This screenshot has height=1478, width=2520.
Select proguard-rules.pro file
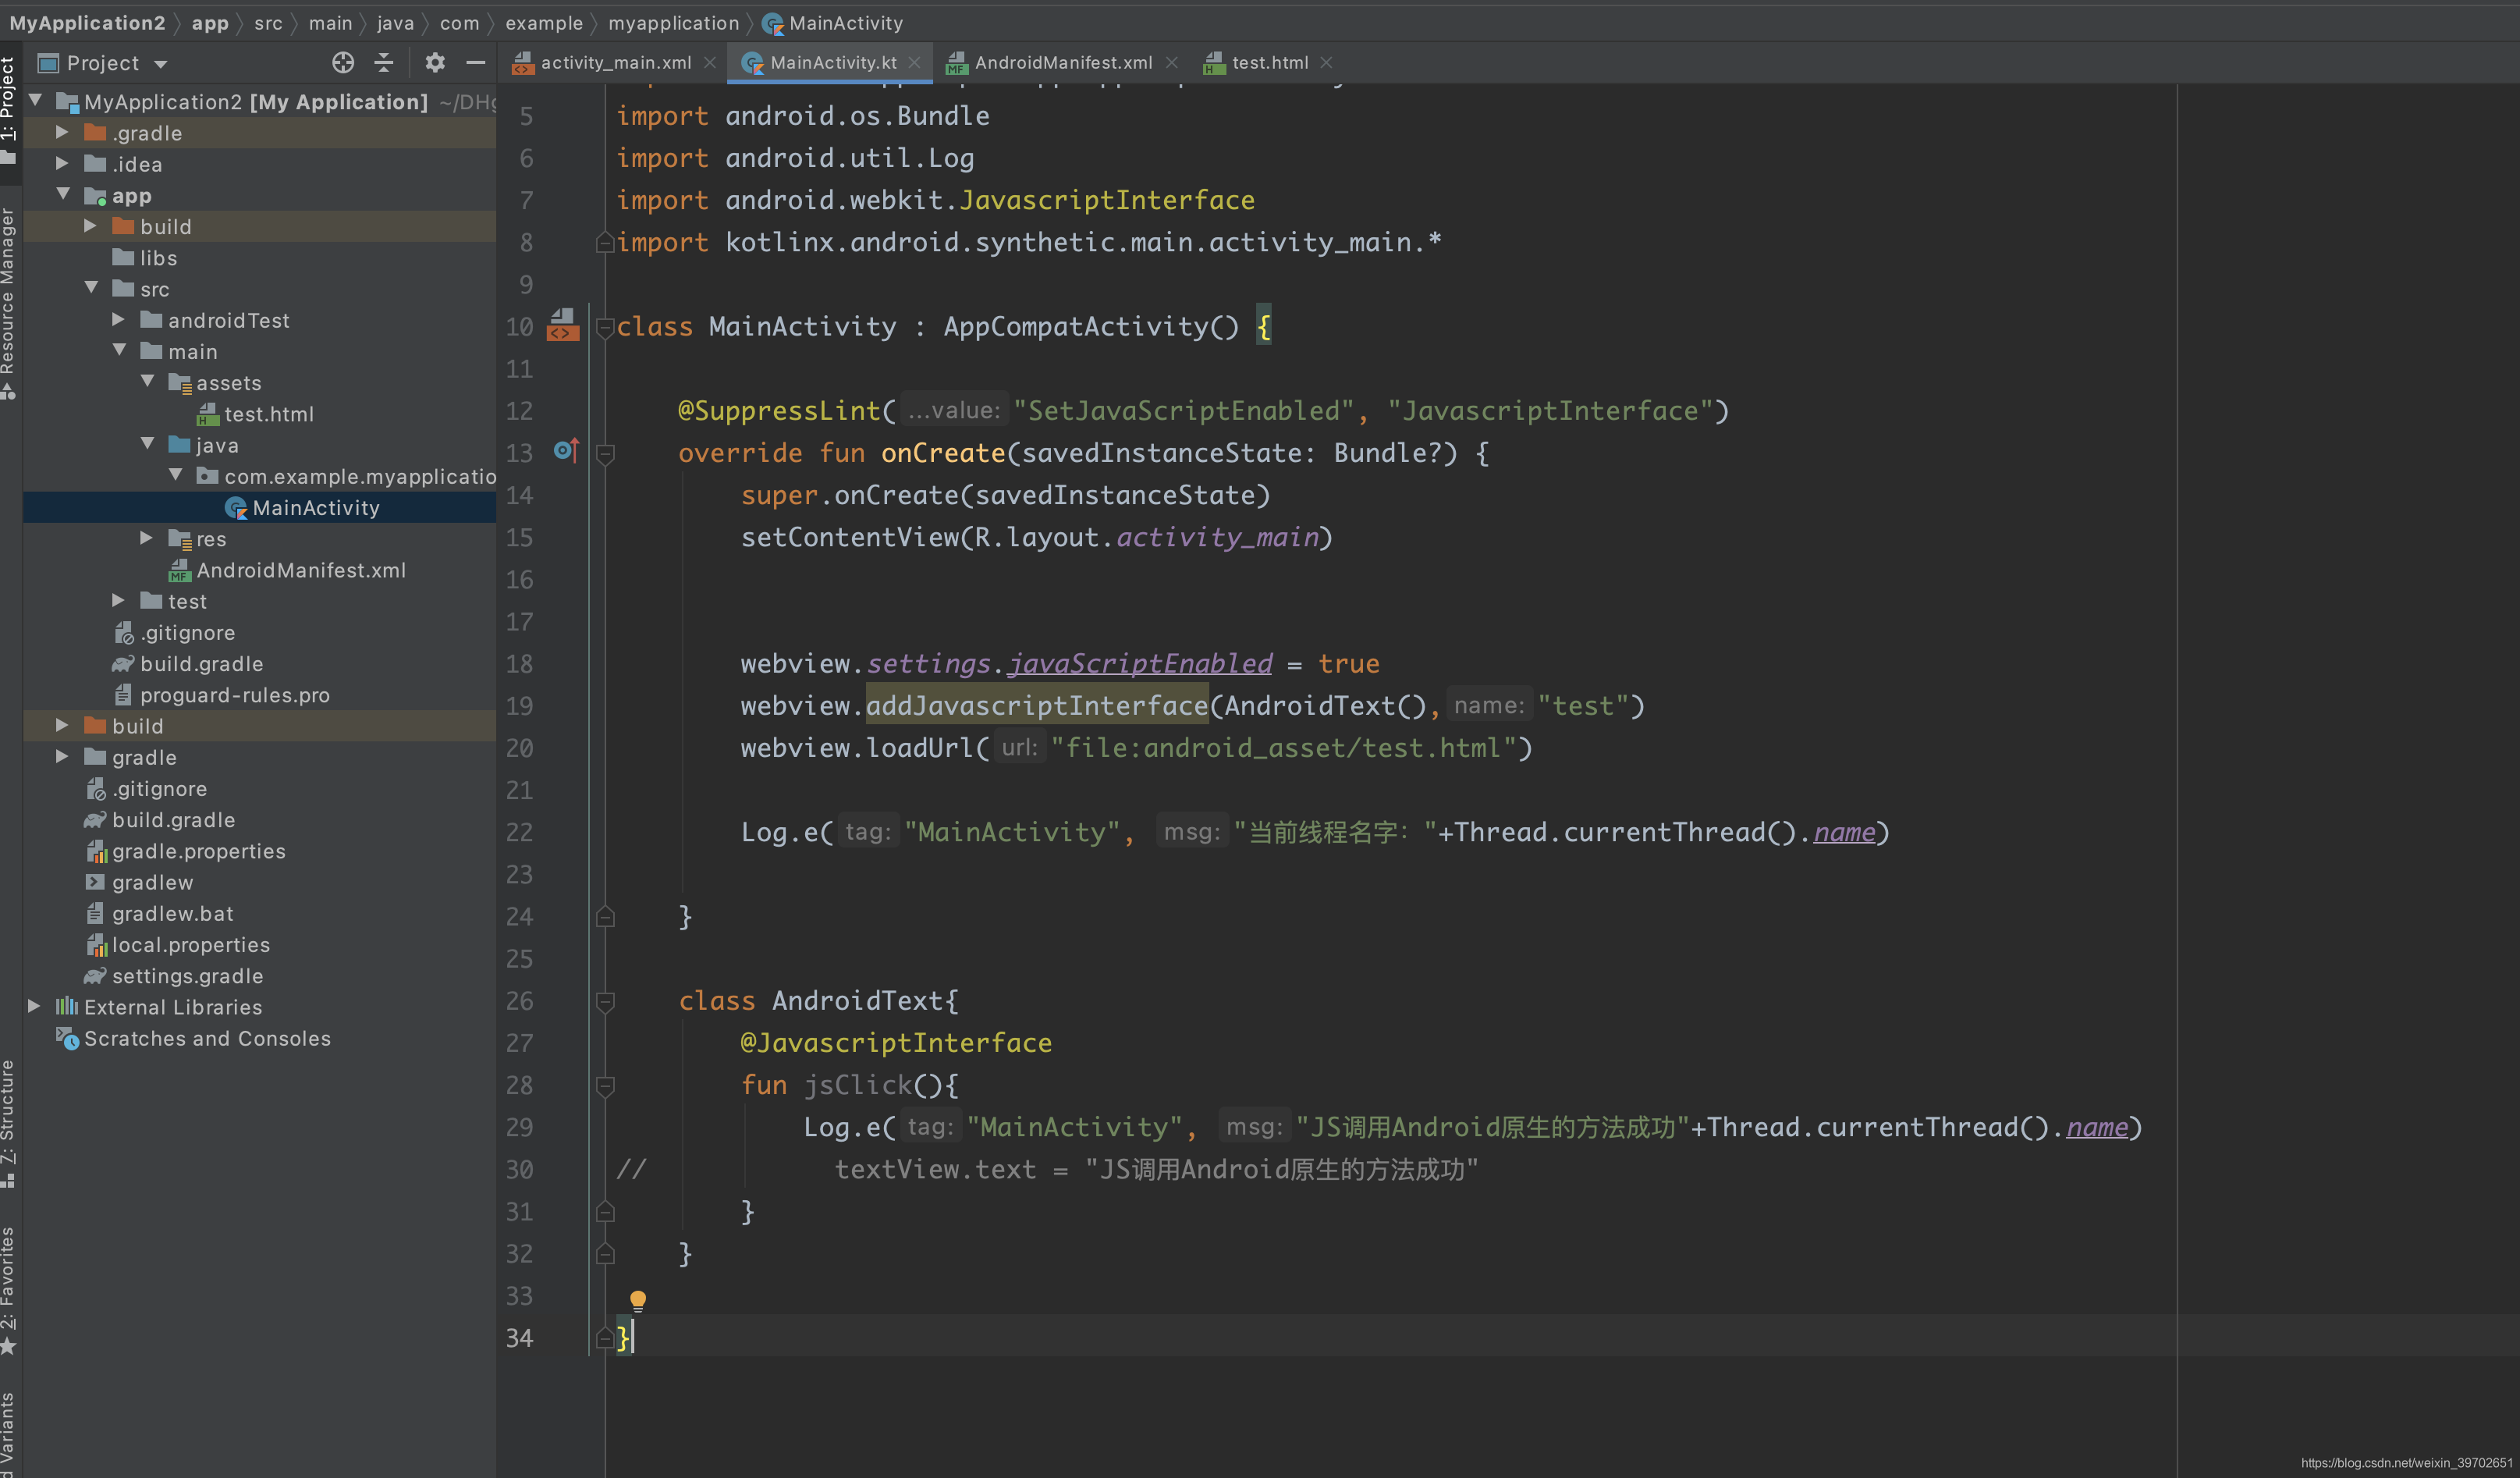234,695
